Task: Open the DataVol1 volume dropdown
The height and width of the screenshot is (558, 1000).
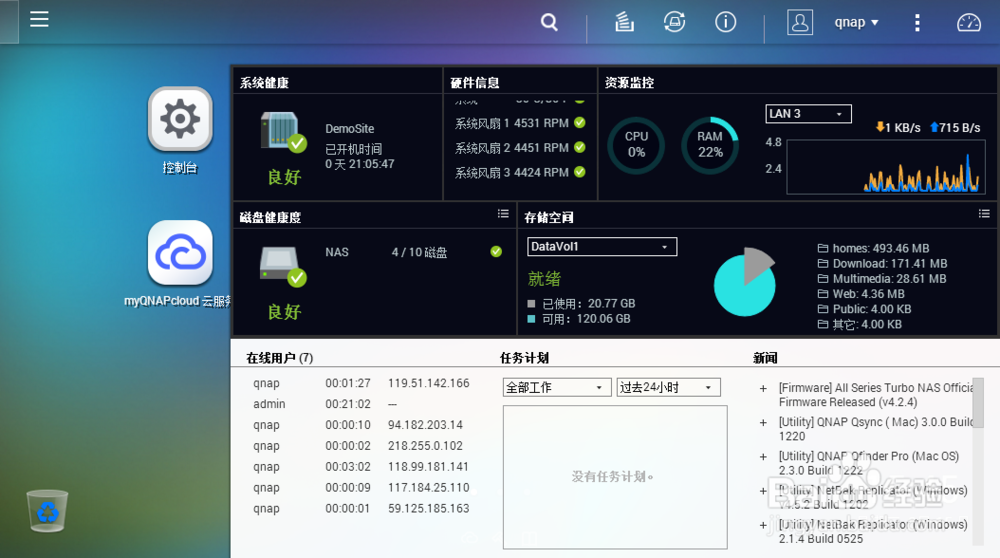Action: point(602,247)
